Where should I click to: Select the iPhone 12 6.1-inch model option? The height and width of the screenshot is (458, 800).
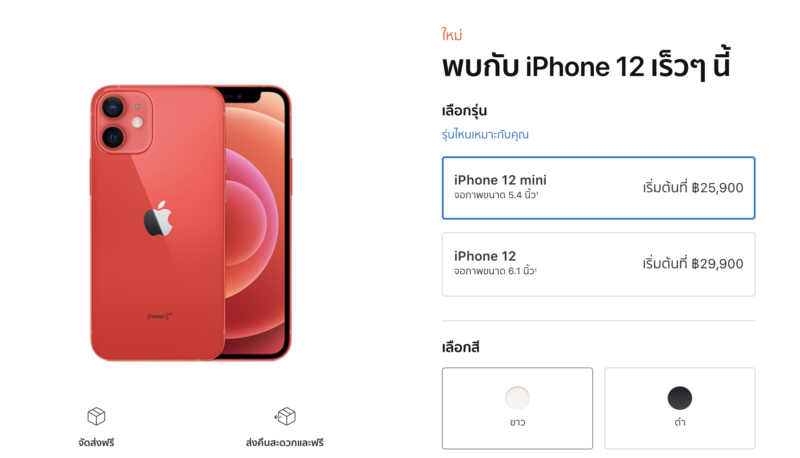click(x=598, y=264)
